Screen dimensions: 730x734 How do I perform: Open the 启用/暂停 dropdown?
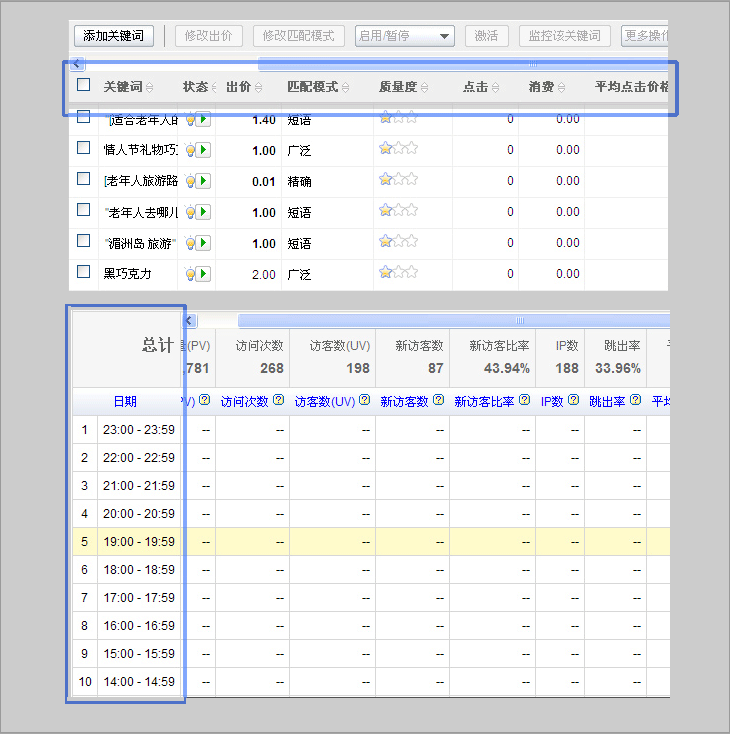(404, 36)
